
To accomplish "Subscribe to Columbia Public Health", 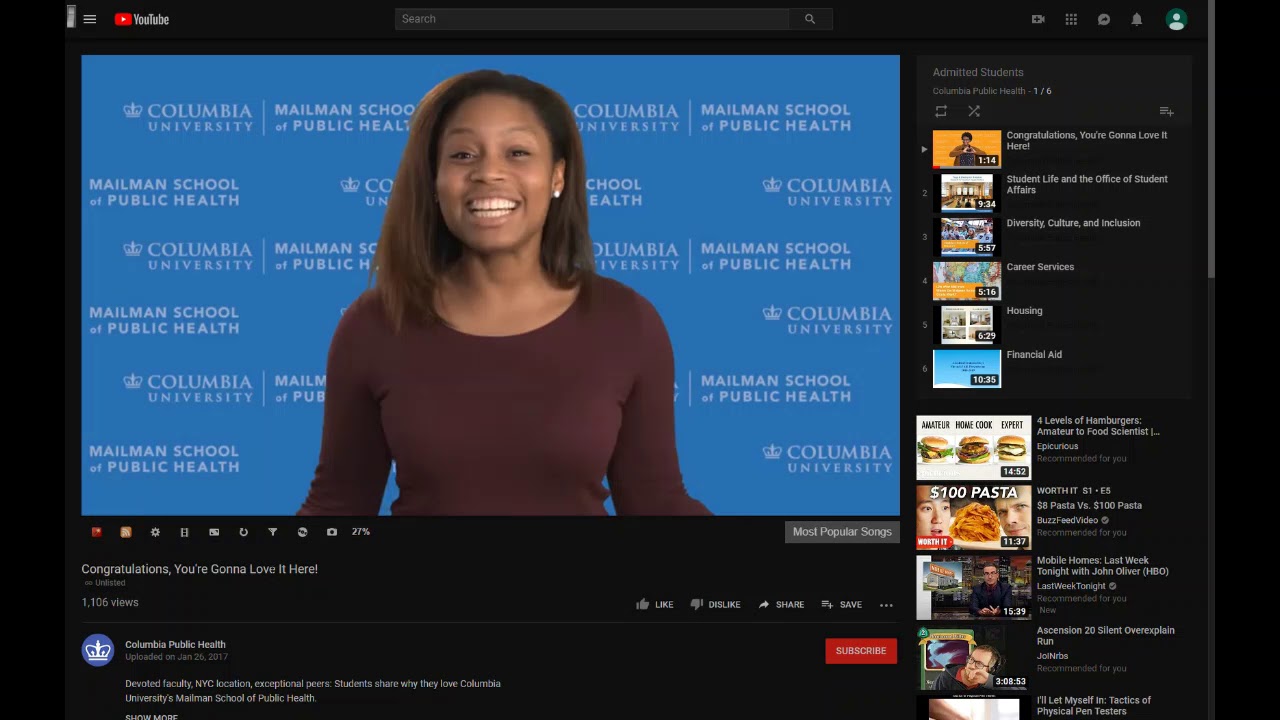I will (861, 651).
